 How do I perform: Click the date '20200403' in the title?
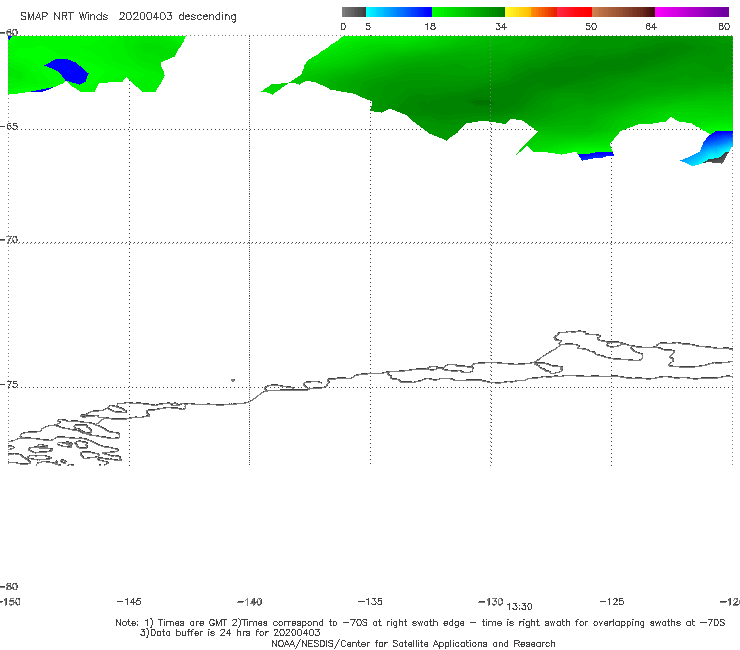click(x=145, y=17)
